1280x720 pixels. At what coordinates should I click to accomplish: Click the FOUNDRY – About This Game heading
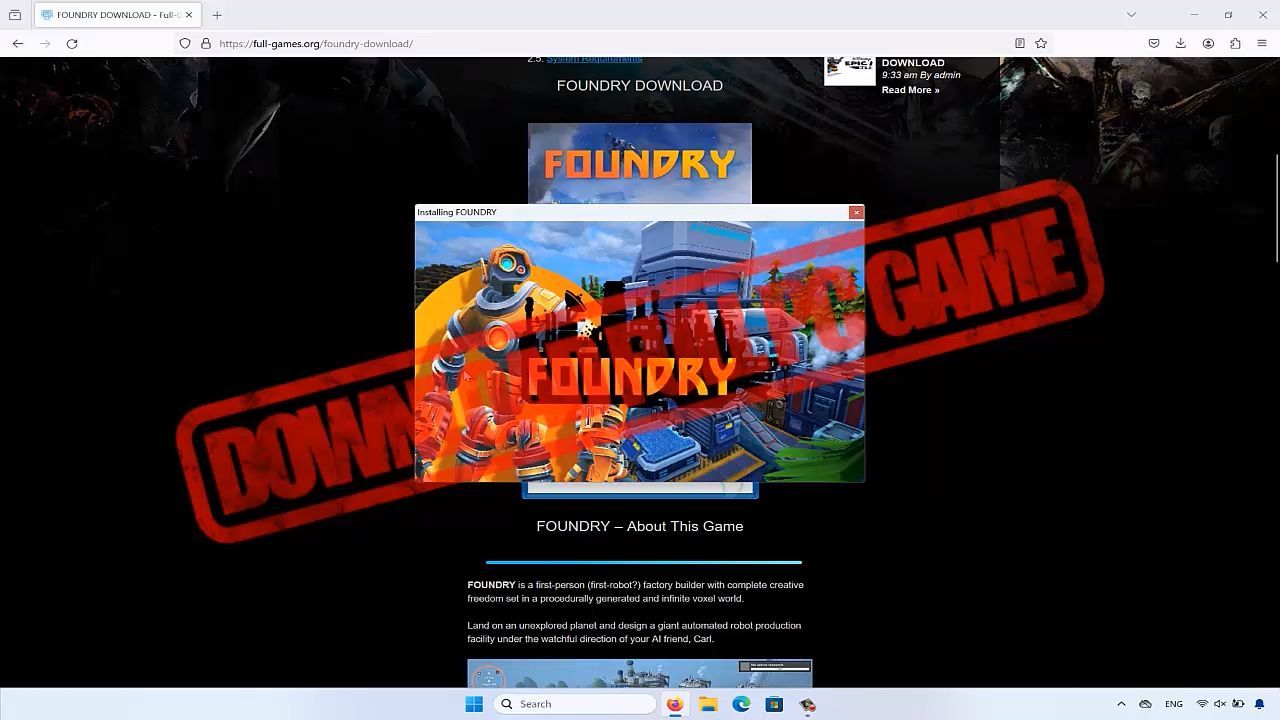pos(640,526)
